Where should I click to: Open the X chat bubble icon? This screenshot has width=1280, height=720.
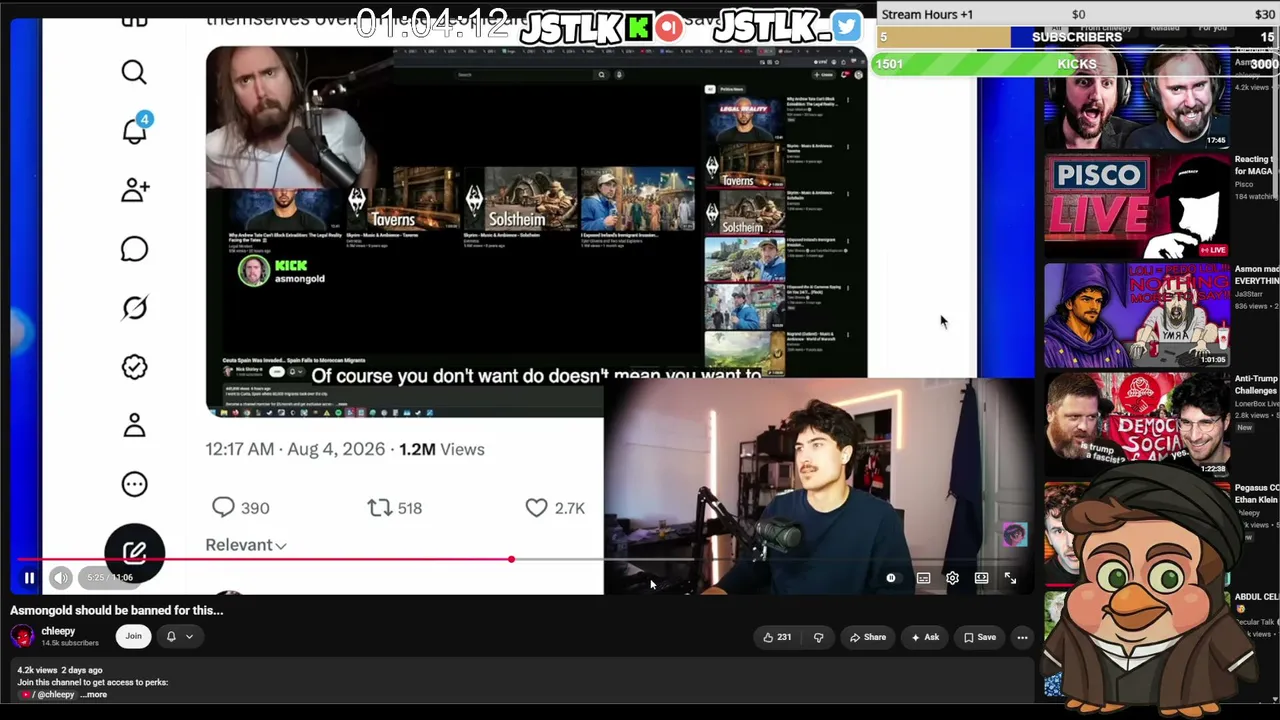tap(135, 248)
